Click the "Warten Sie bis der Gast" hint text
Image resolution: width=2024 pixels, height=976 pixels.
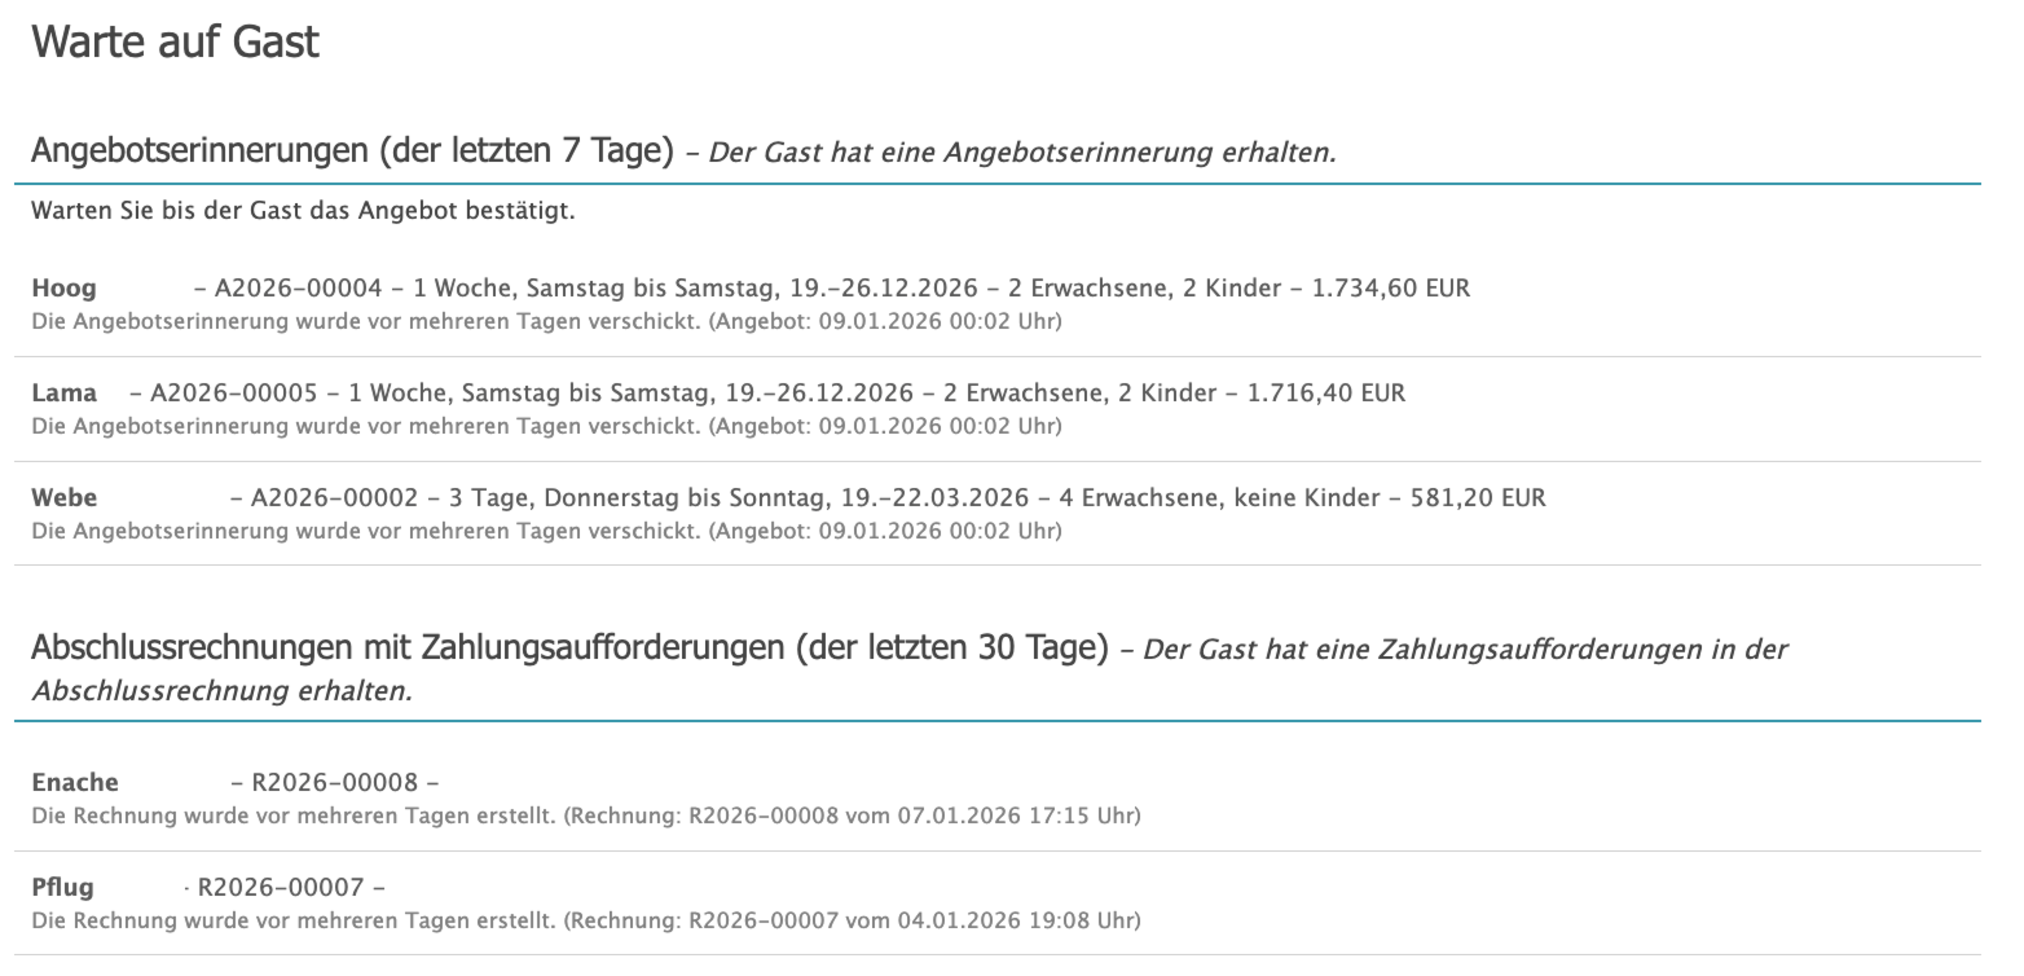[303, 211]
